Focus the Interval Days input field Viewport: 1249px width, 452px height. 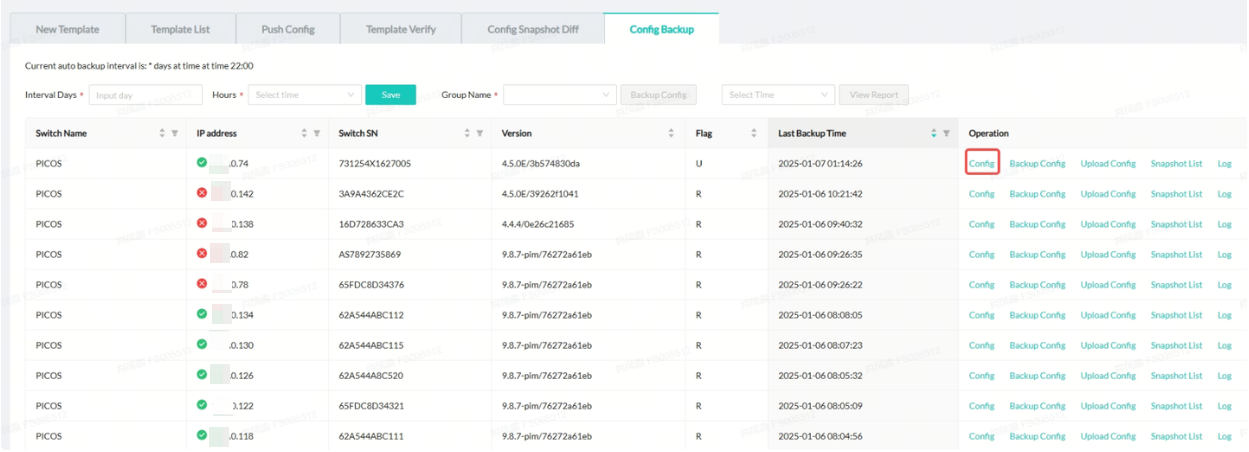point(145,95)
